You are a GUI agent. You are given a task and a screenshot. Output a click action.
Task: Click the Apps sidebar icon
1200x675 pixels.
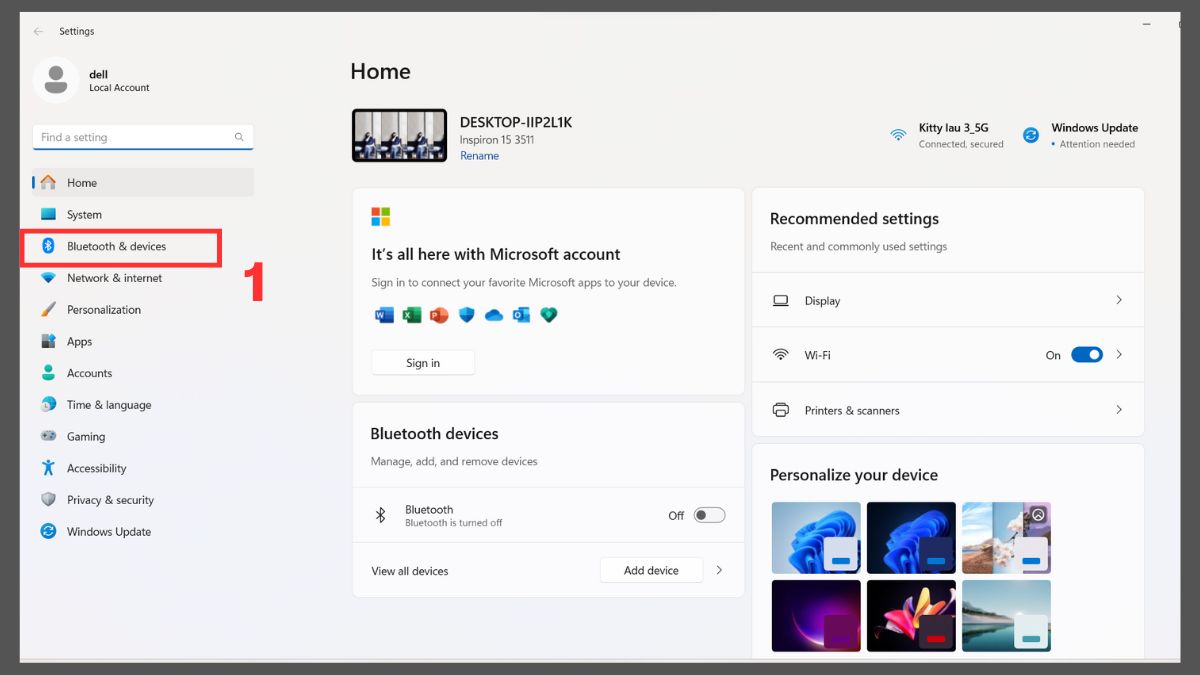click(x=48, y=341)
